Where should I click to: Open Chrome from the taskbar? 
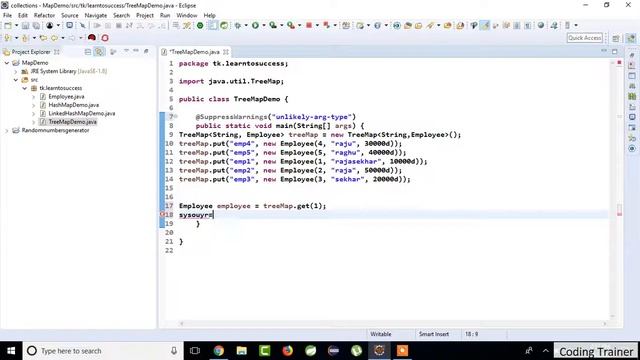pos(219,351)
